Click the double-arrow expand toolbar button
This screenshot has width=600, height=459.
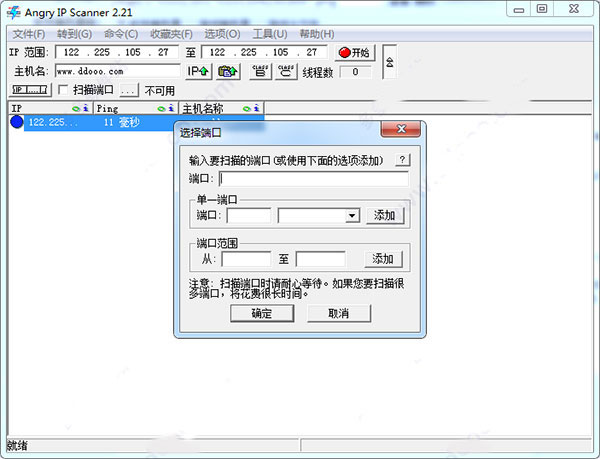tap(389, 60)
